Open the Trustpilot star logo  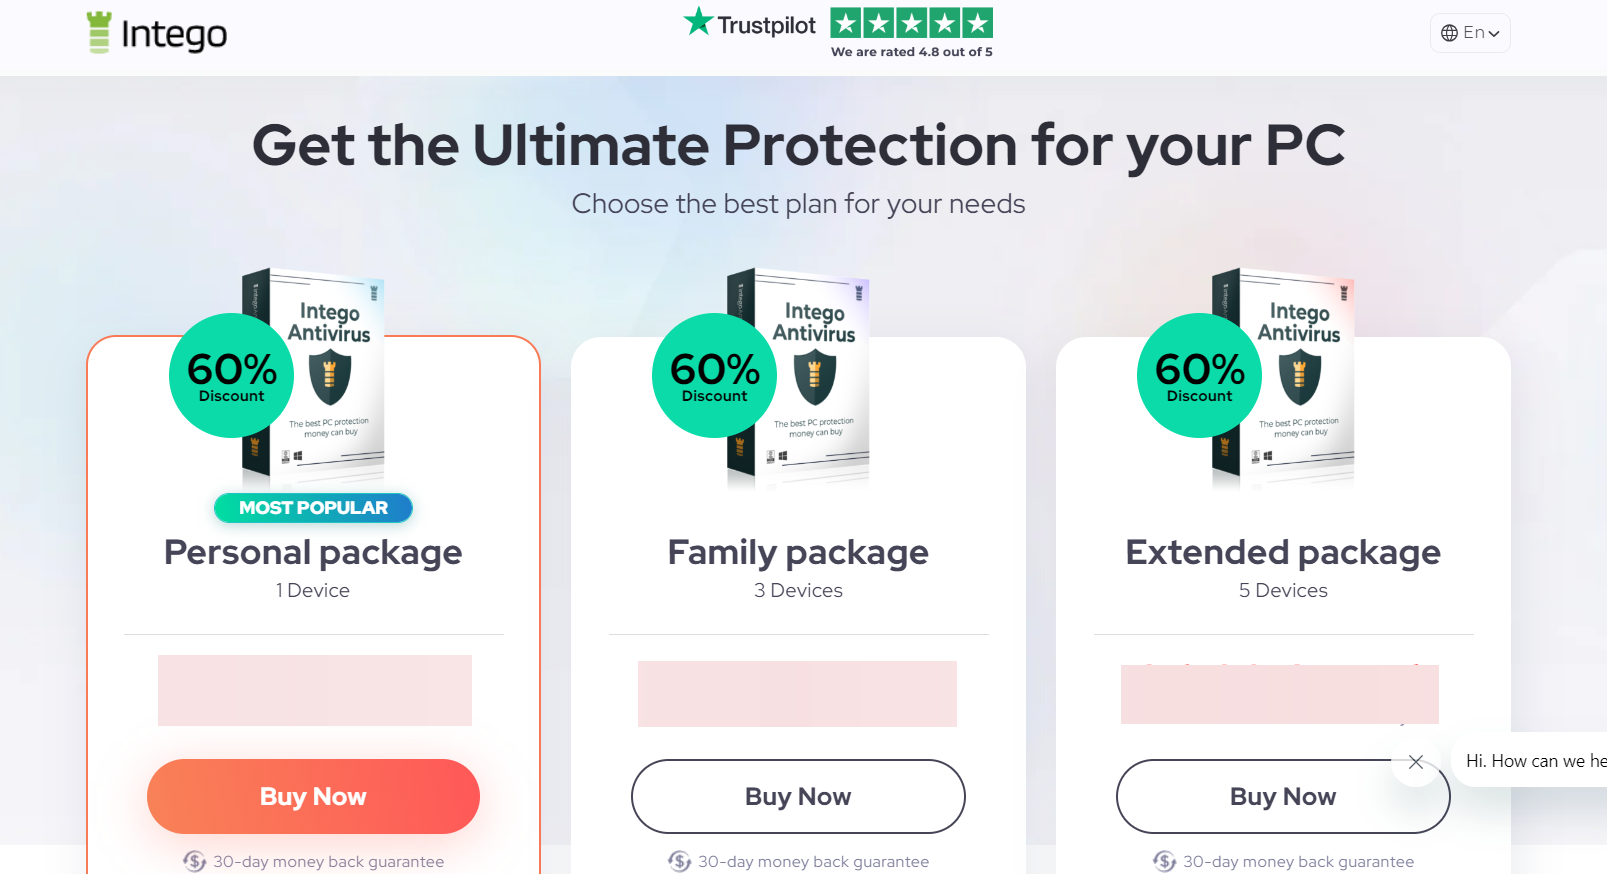pos(749,24)
